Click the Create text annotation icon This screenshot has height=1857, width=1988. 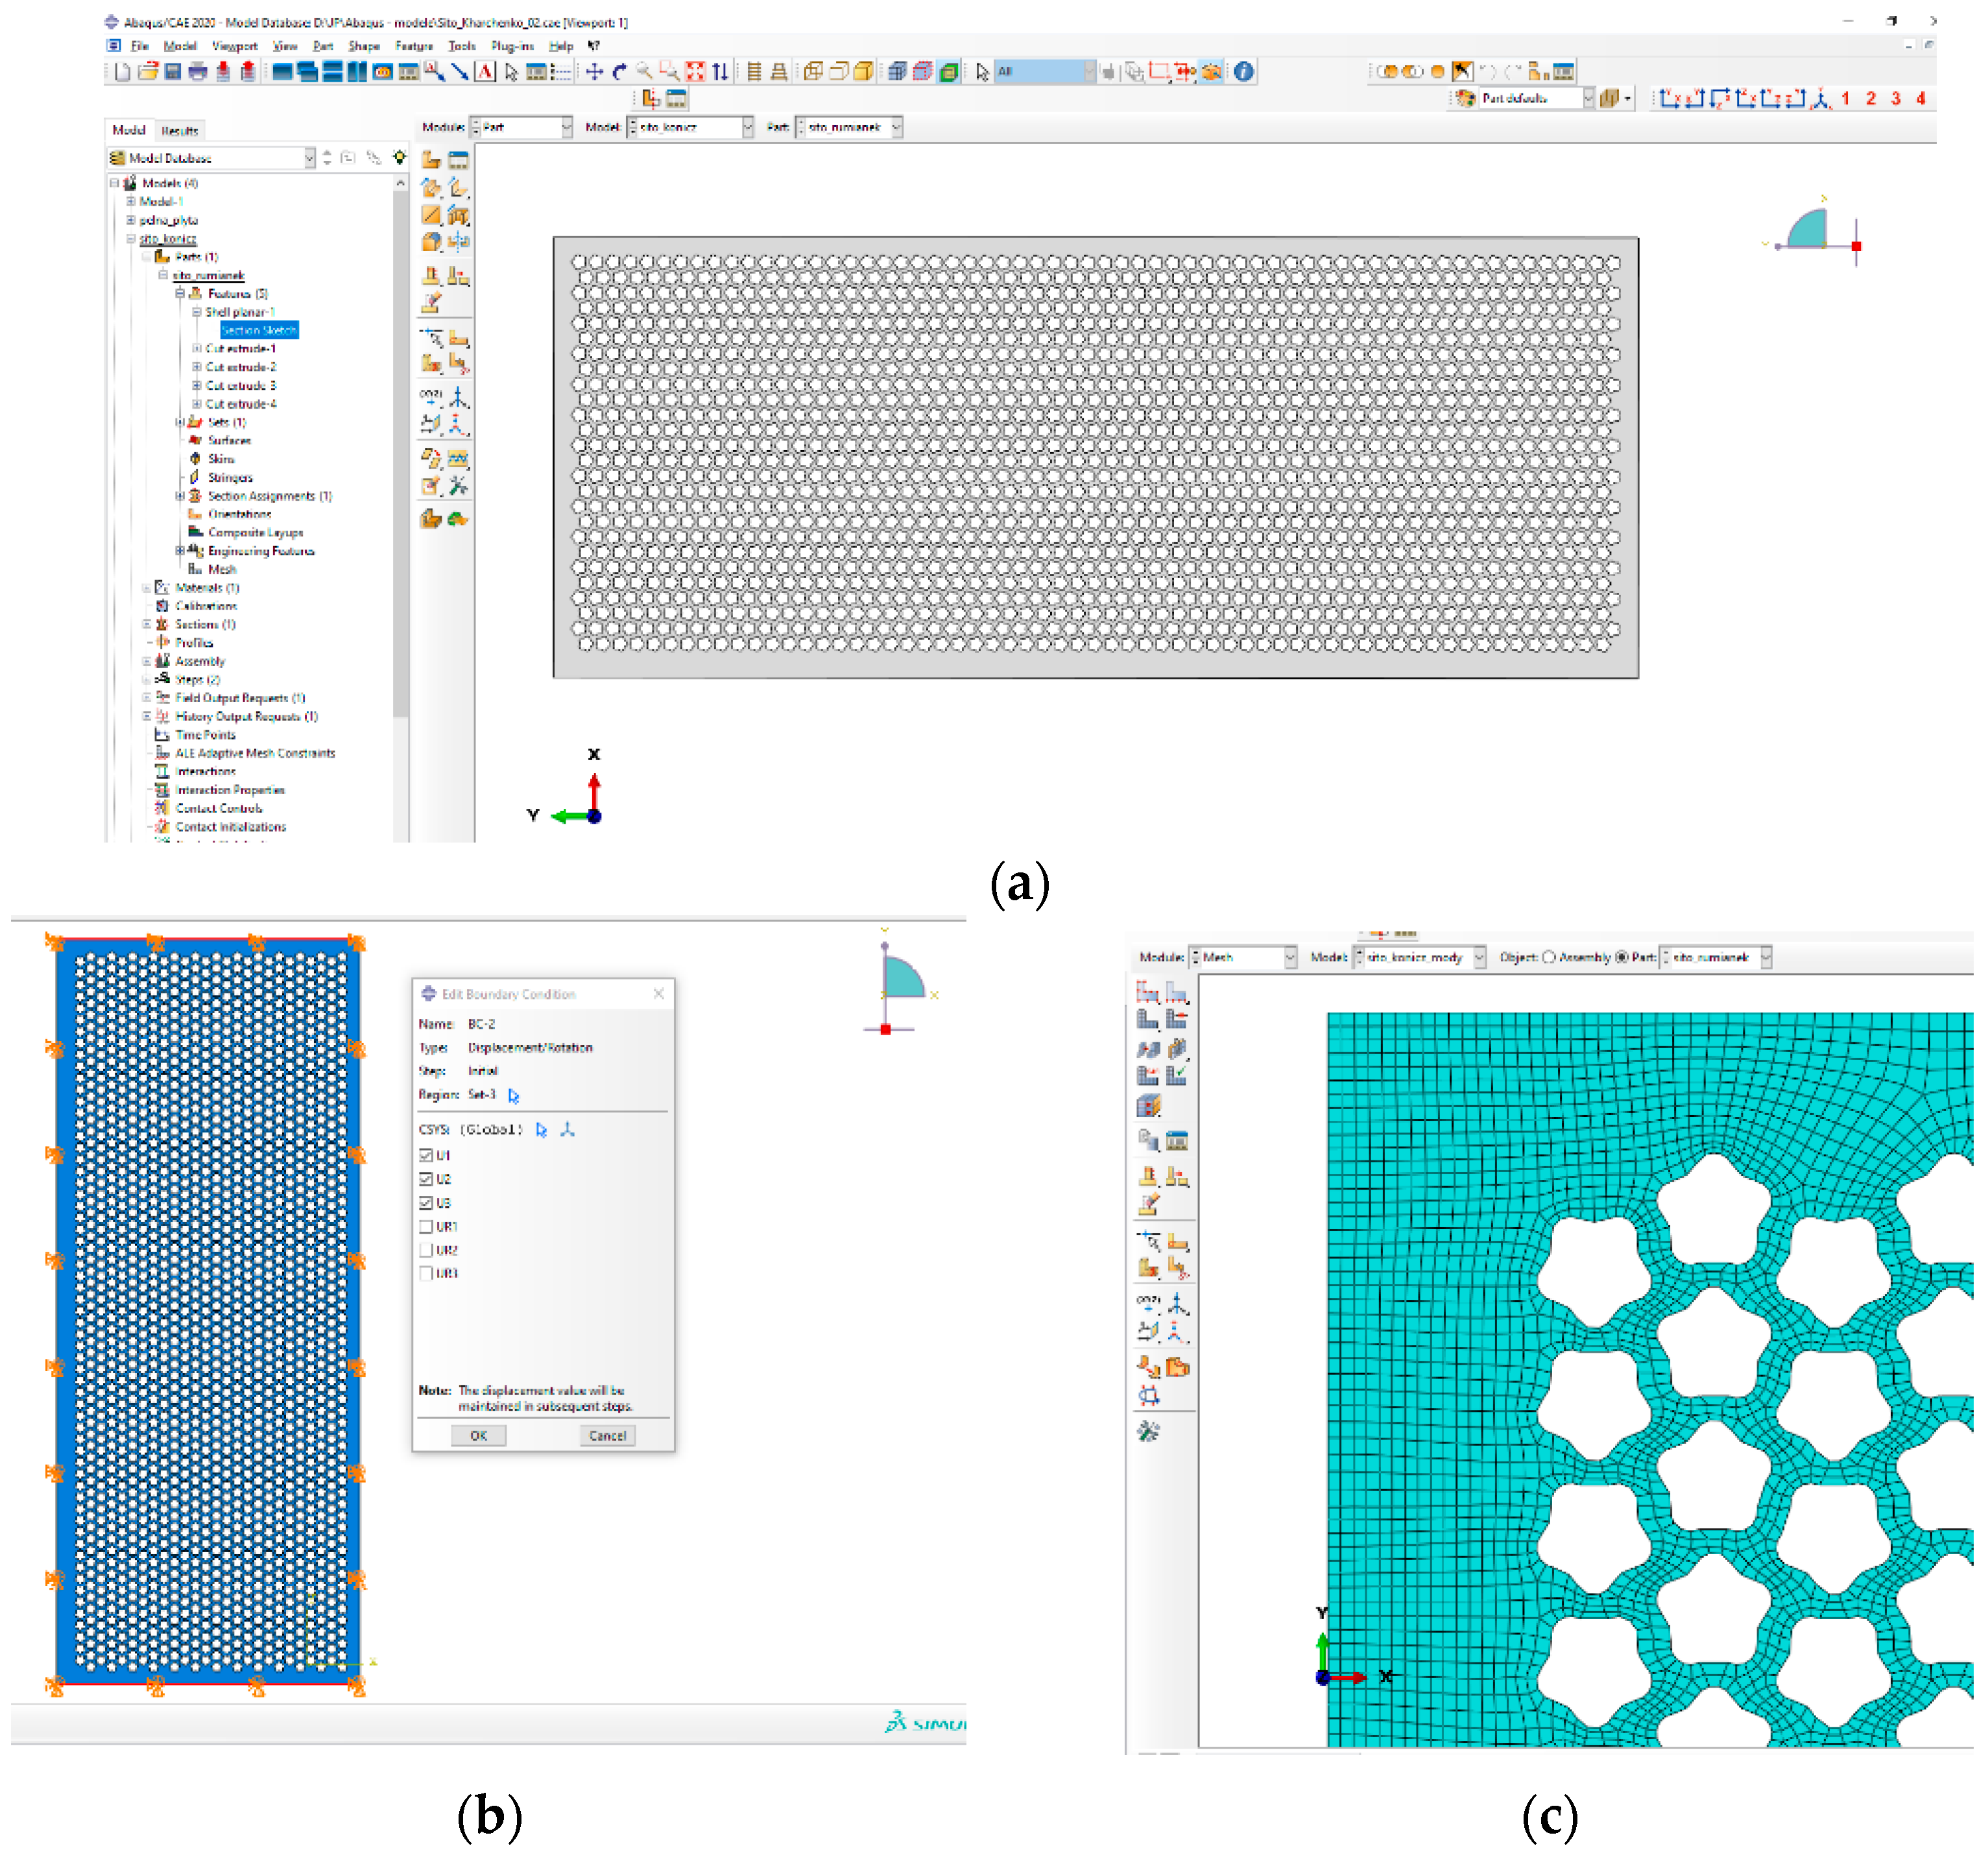[x=485, y=72]
